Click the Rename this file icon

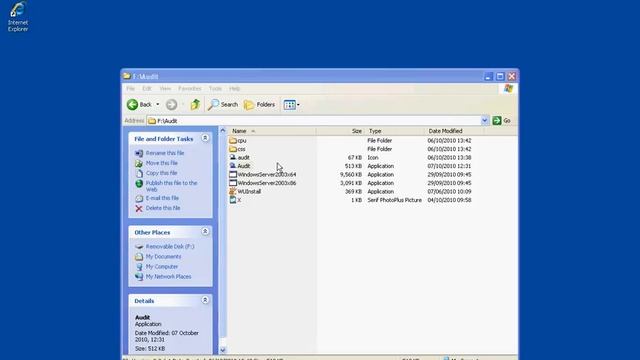[x=139, y=153]
